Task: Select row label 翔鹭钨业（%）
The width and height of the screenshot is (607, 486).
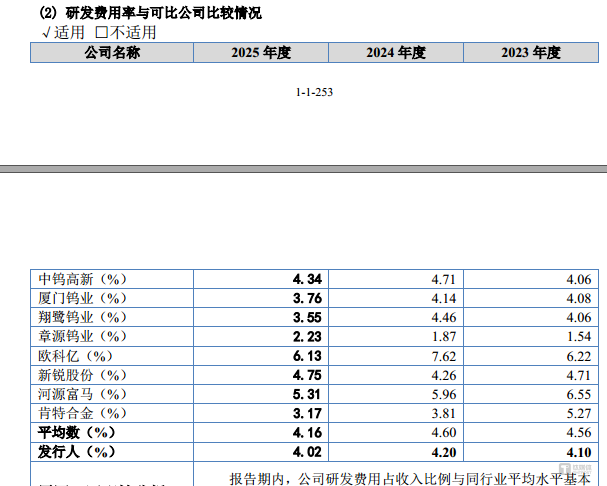Action: click(x=82, y=317)
